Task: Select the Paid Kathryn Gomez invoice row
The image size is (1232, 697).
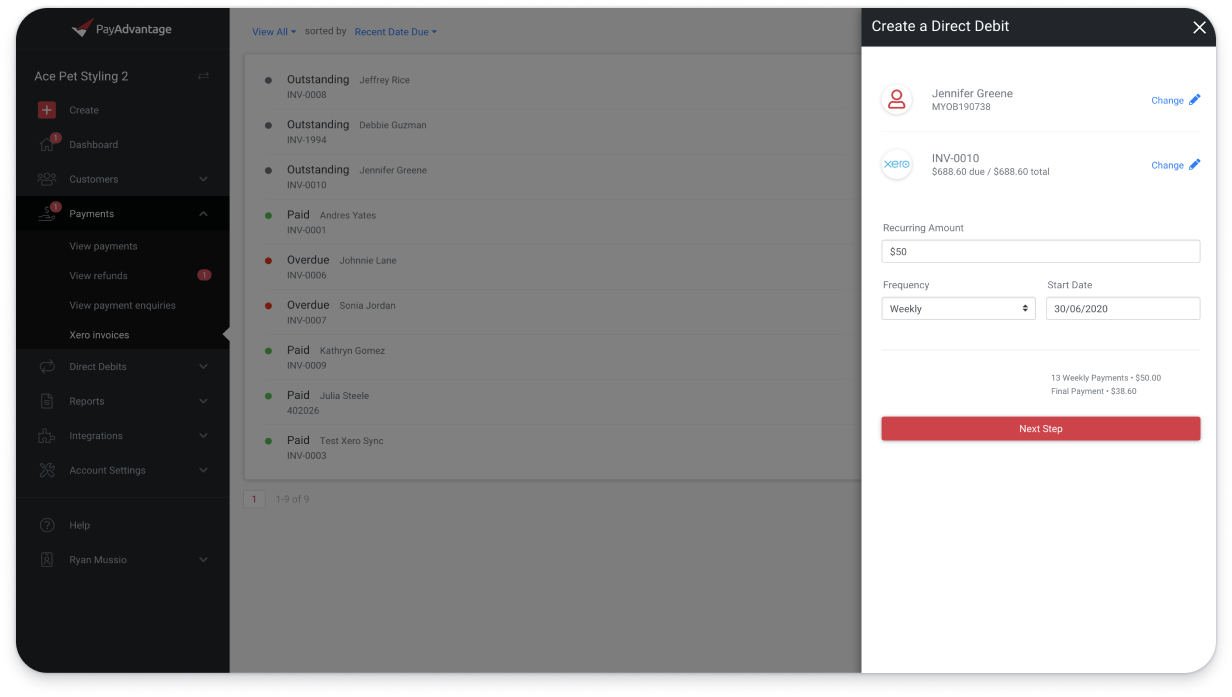Action: [553, 358]
